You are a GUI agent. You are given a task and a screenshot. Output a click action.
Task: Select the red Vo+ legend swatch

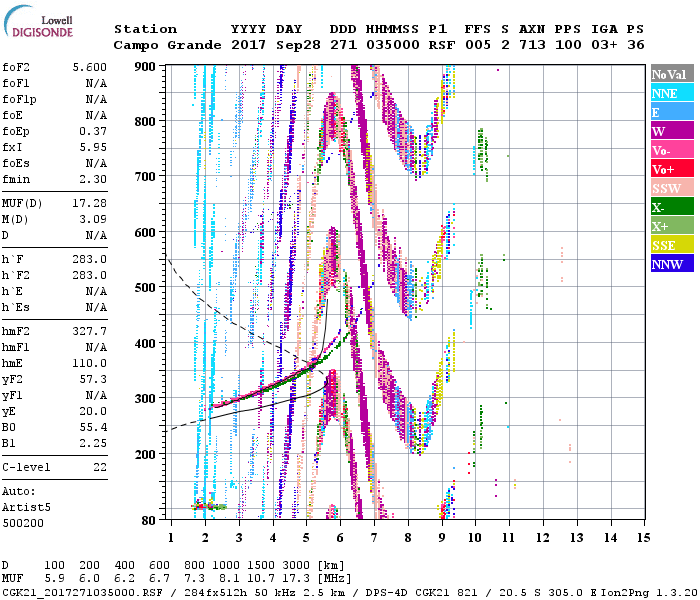coord(671,169)
